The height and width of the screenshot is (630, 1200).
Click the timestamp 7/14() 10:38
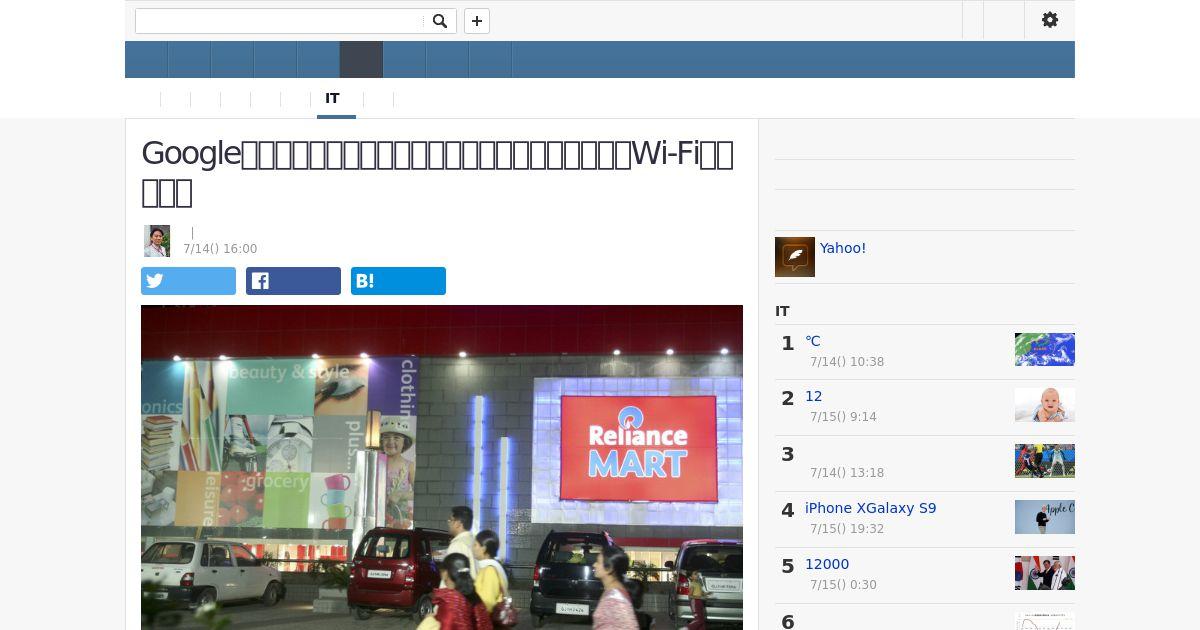(x=847, y=362)
